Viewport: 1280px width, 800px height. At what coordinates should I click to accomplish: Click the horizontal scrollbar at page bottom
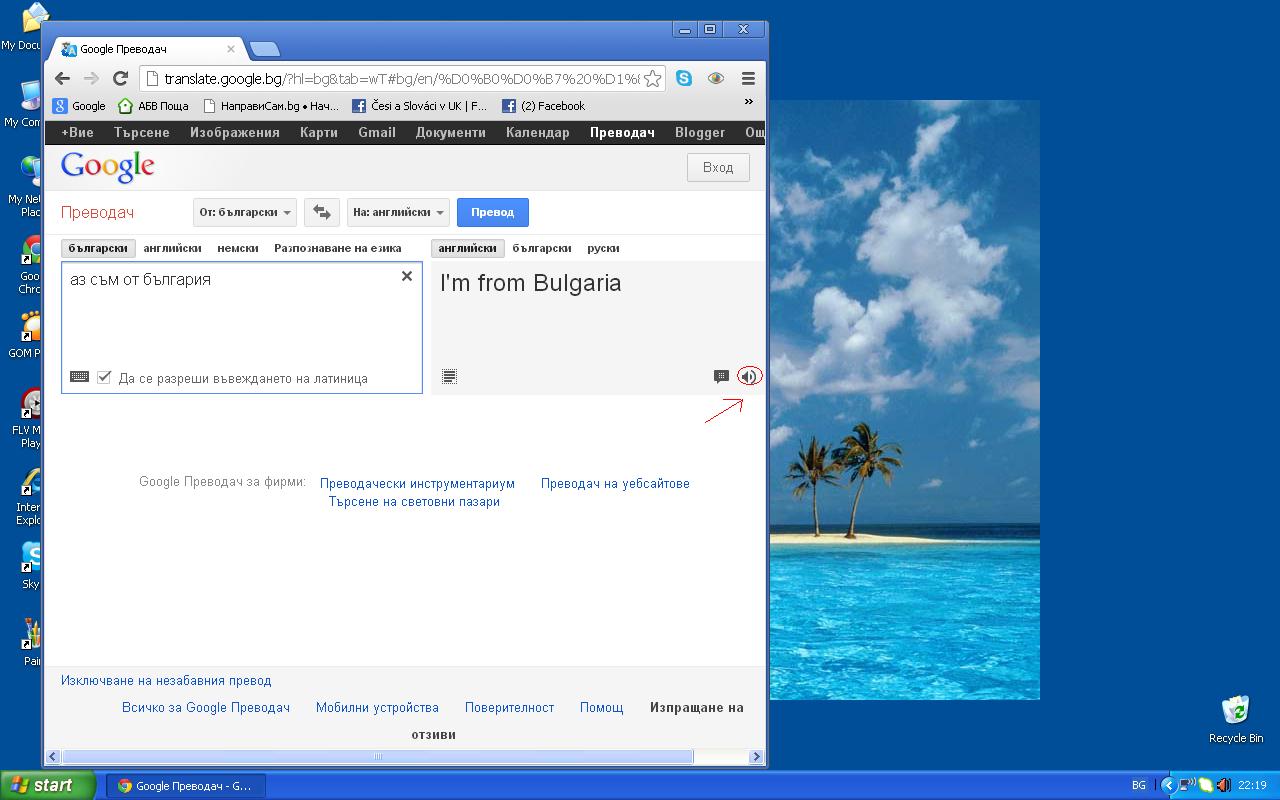pyautogui.click(x=377, y=757)
